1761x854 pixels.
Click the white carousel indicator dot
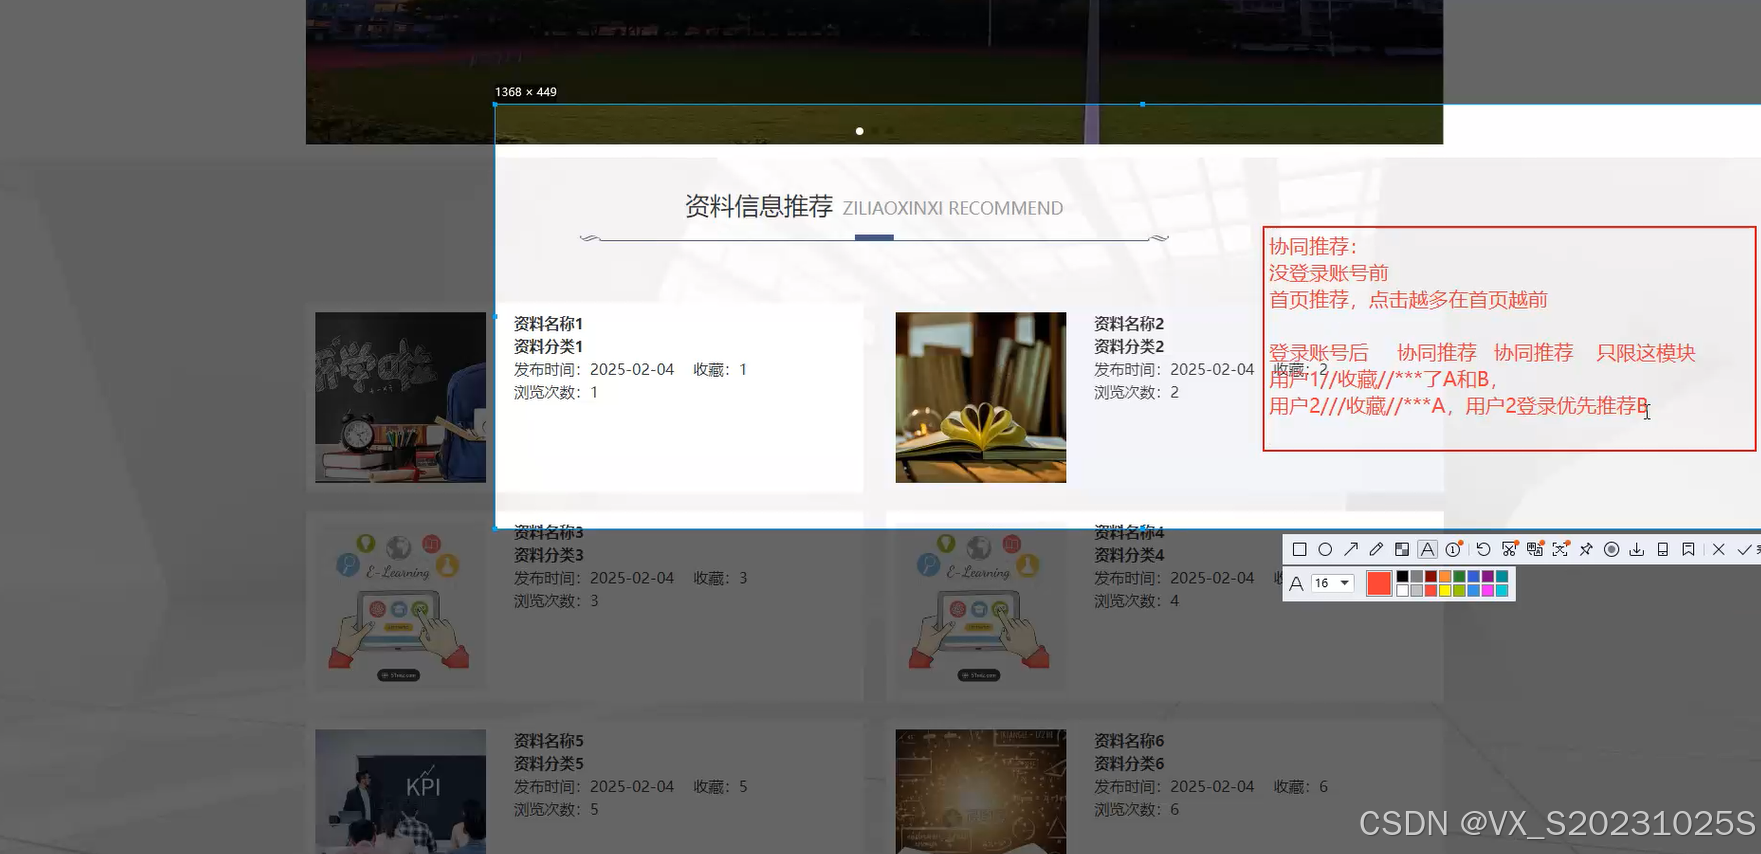(x=859, y=131)
